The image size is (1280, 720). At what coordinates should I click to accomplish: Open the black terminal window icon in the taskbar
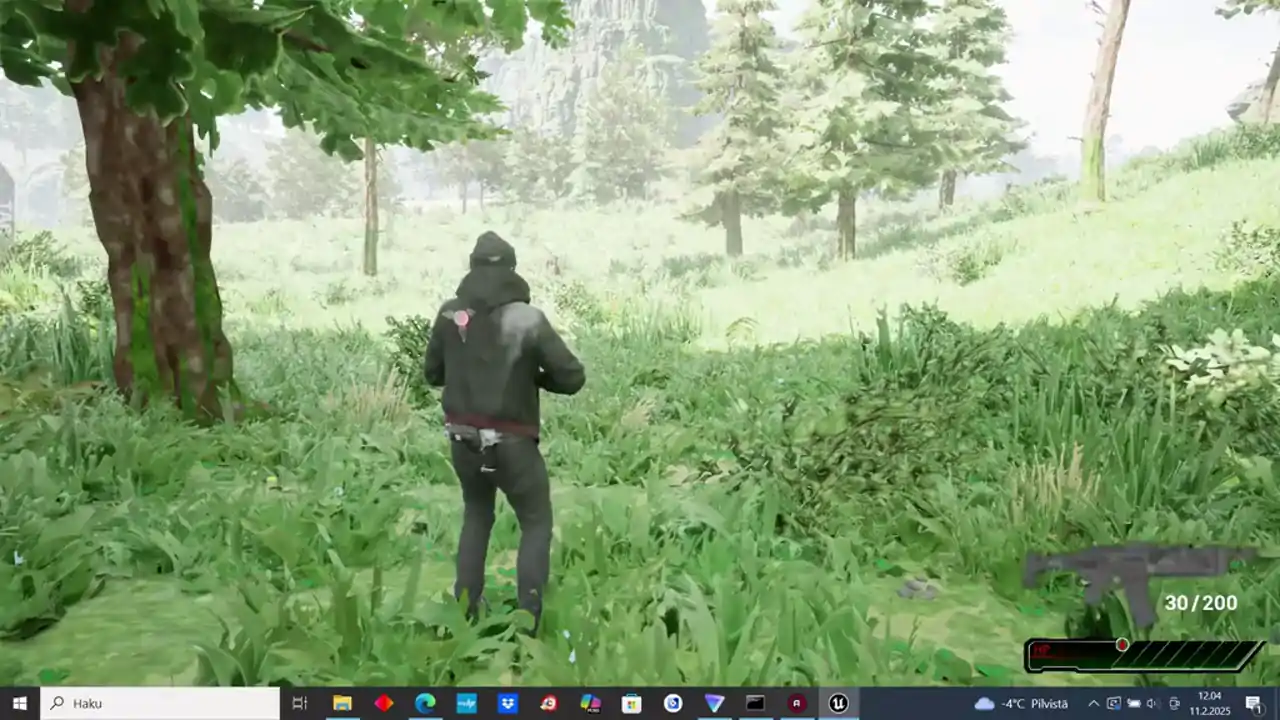[755, 703]
